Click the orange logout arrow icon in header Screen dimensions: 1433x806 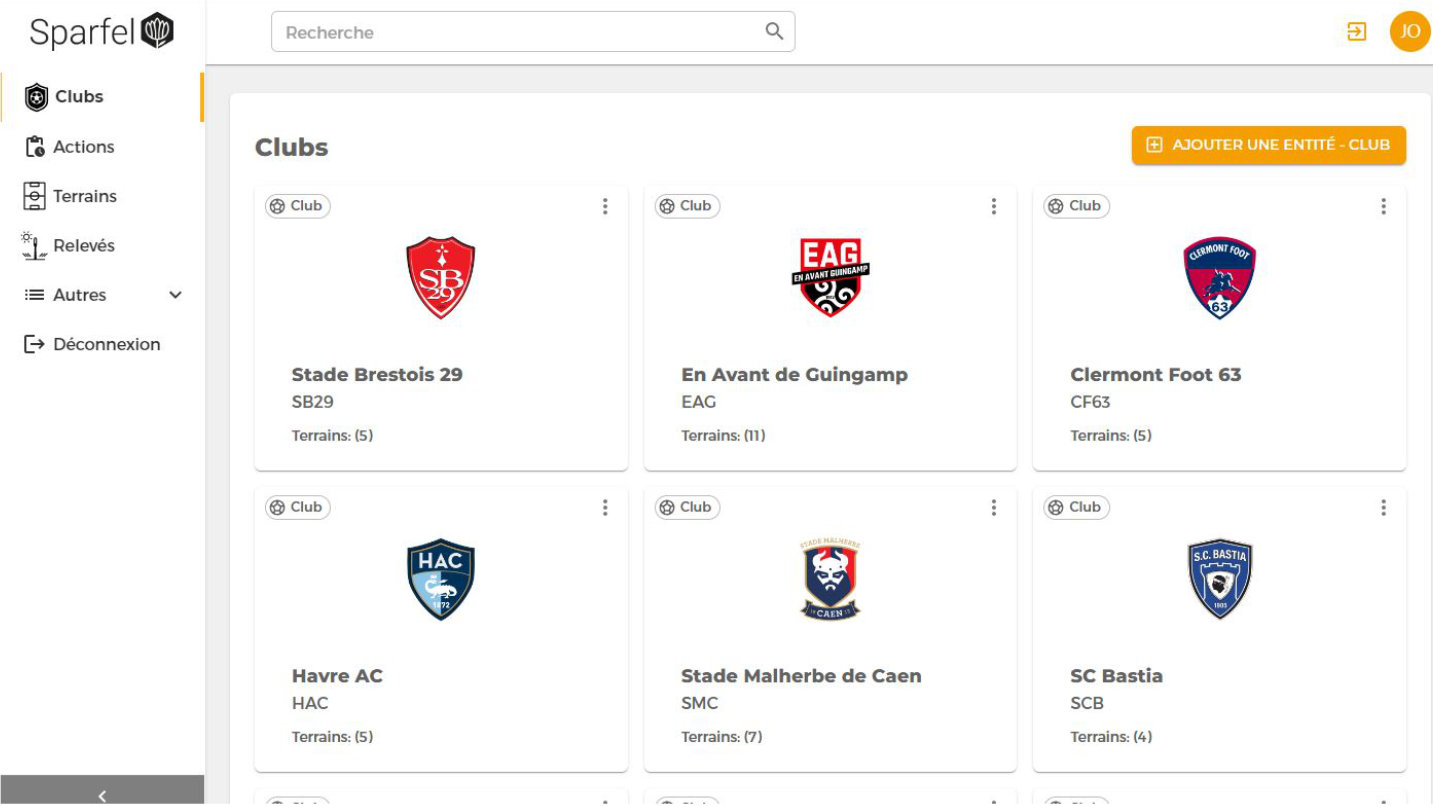pyautogui.click(x=1356, y=32)
